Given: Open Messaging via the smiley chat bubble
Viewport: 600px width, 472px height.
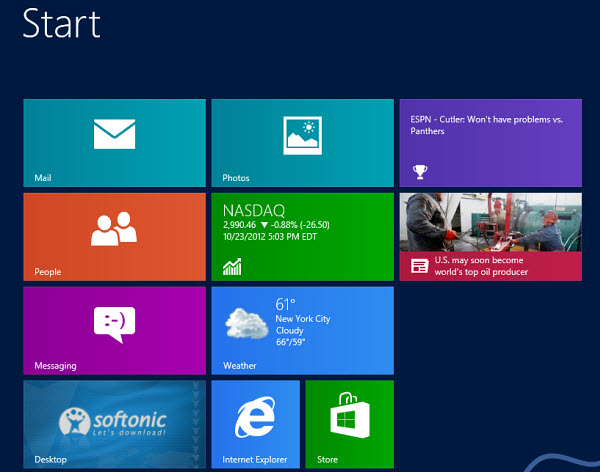Looking at the screenshot, I should coord(114,323).
